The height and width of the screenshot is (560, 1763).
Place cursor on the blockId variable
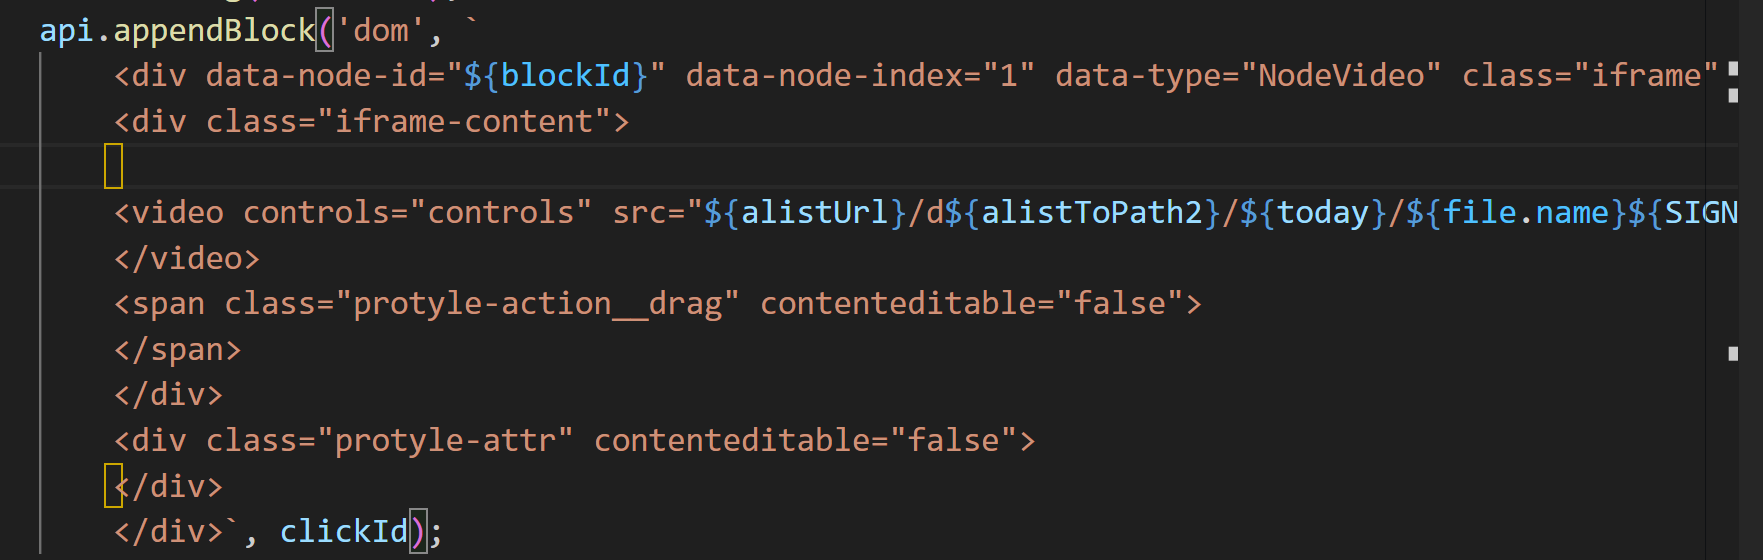(x=565, y=76)
